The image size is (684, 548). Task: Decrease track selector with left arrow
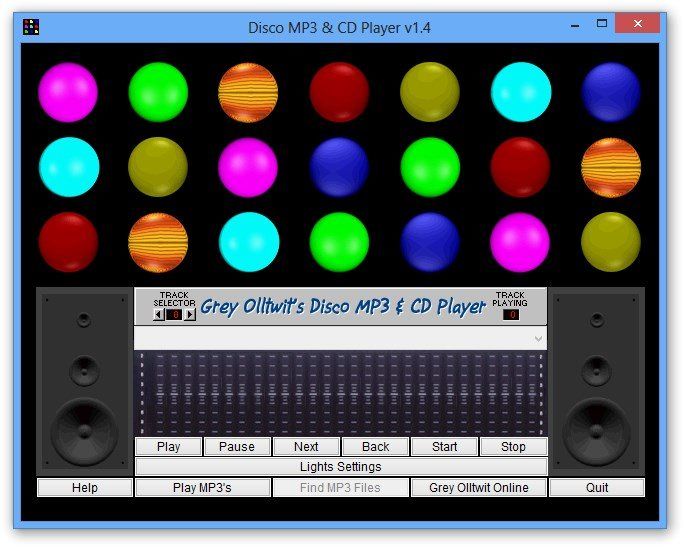pyautogui.click(x=159, y=314)
